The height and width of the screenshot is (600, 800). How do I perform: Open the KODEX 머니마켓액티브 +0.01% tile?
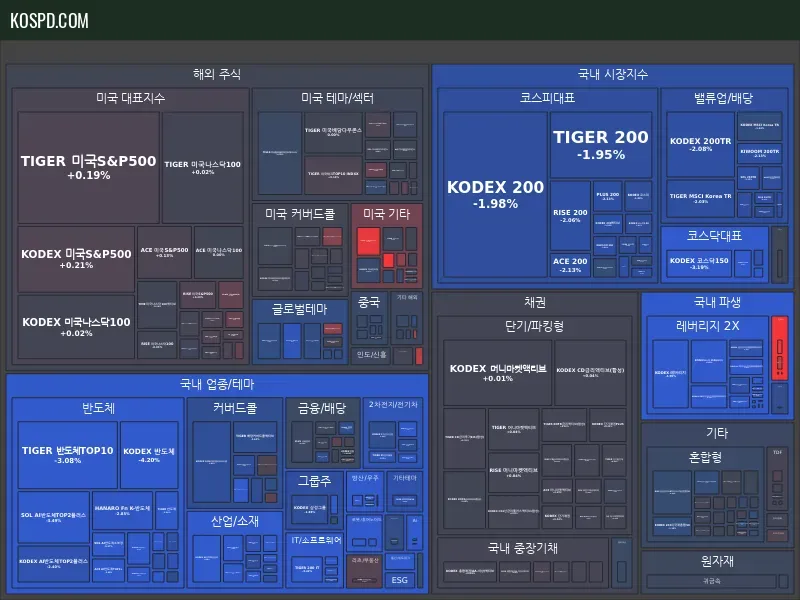(497, 373)
